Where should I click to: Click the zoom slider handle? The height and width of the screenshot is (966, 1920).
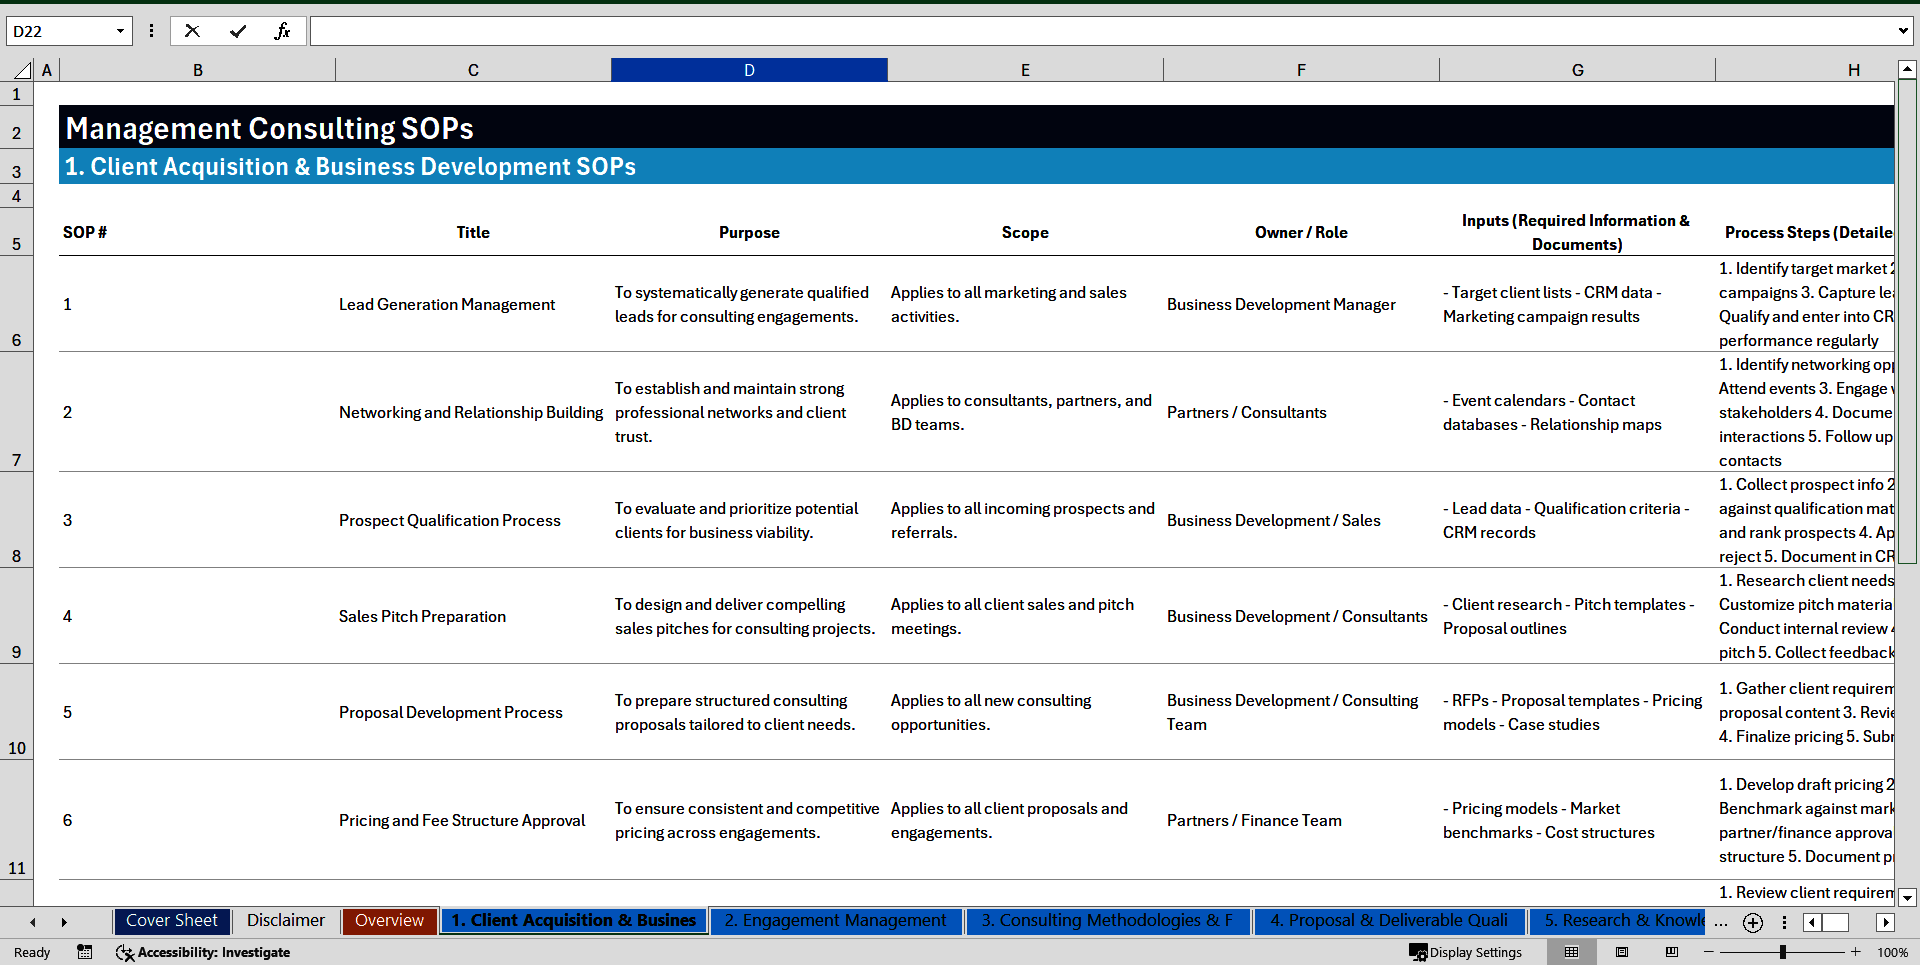tap(1782, 952)
